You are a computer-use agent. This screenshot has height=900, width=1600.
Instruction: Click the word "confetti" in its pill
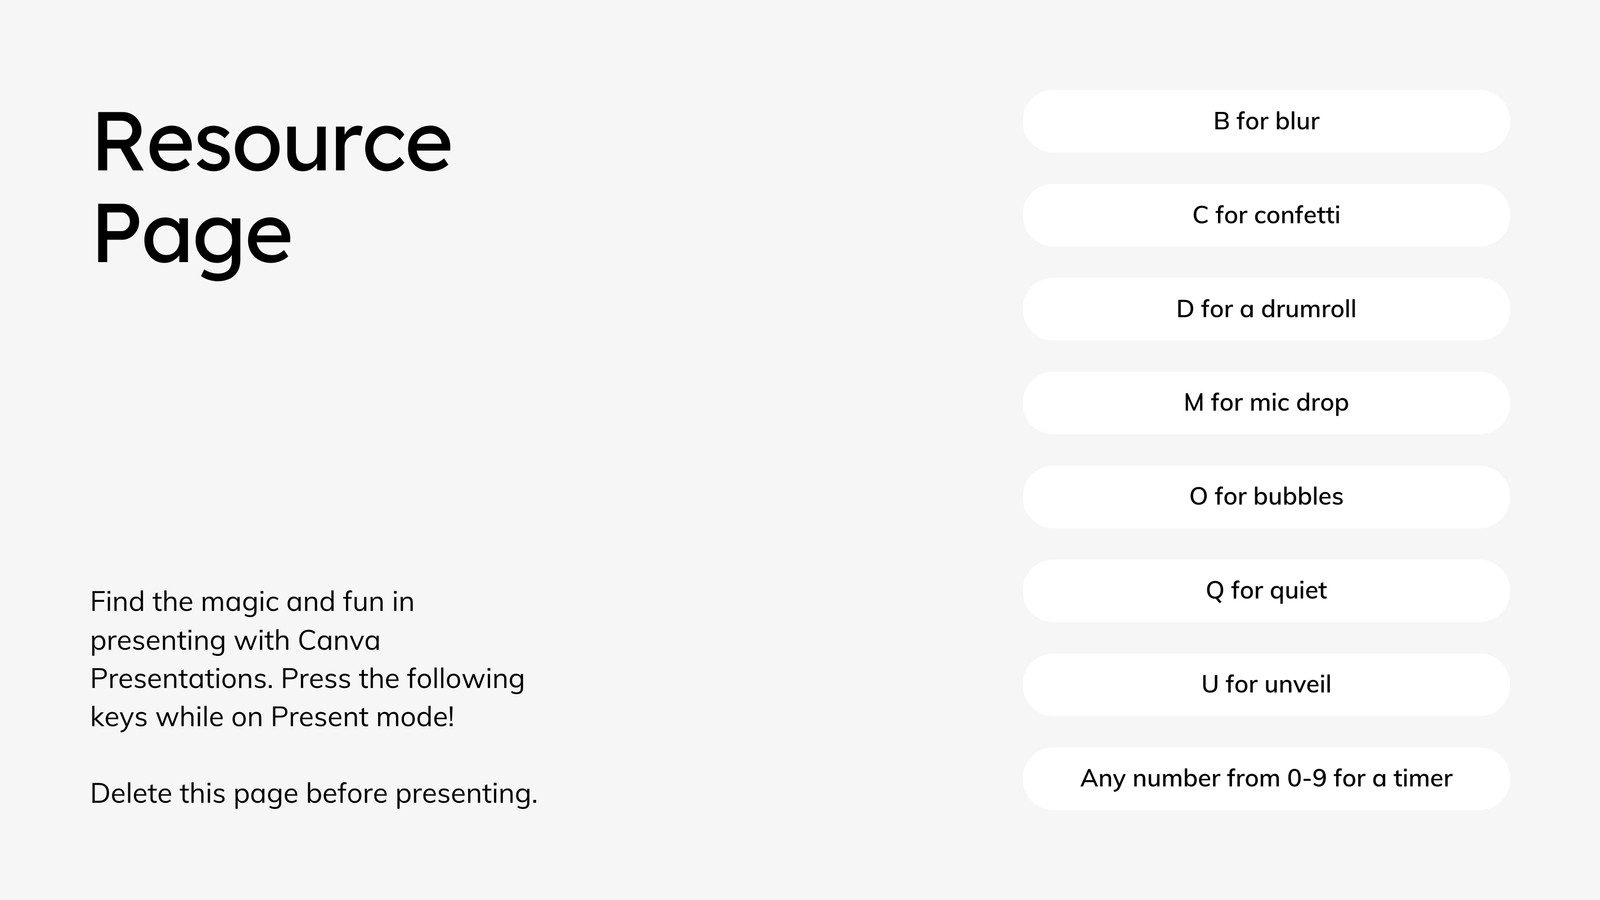click(x=1297, y=215)
